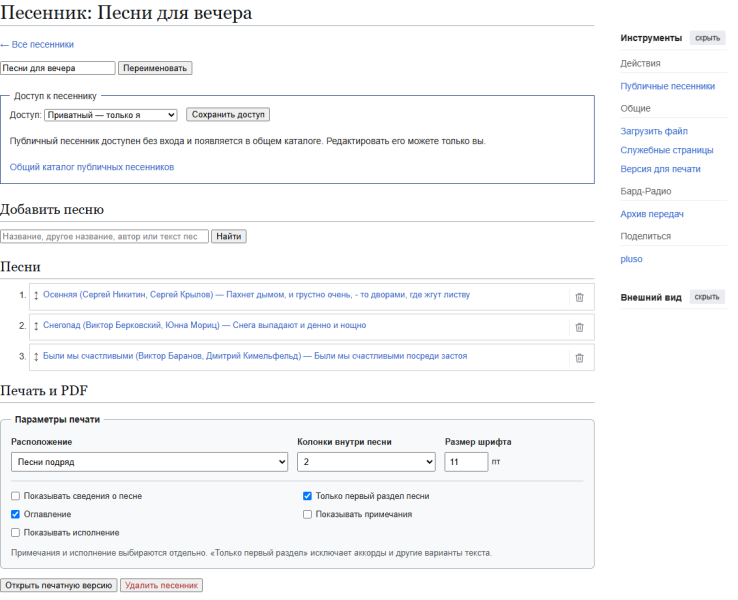
Task: Delete the song Осенняя via trash icon
Action: pos(579,297)
